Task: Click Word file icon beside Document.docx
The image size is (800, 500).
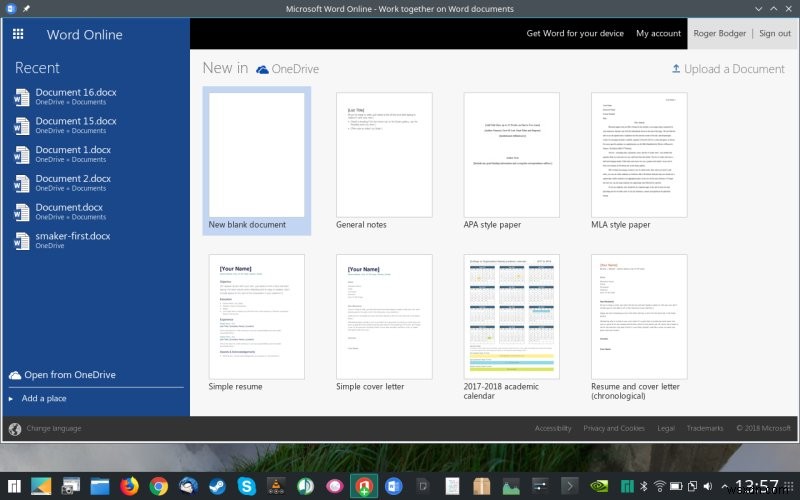Action: pos(21,212)
